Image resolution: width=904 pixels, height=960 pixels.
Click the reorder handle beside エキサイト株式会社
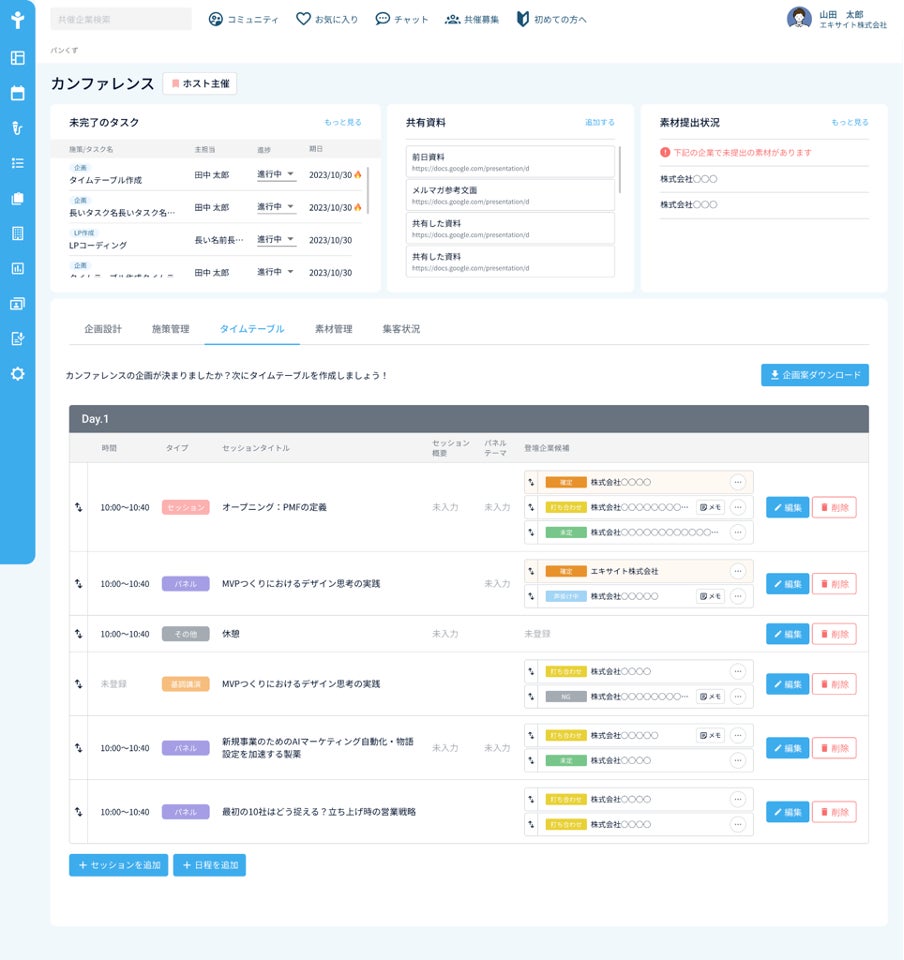coord(531,571)
